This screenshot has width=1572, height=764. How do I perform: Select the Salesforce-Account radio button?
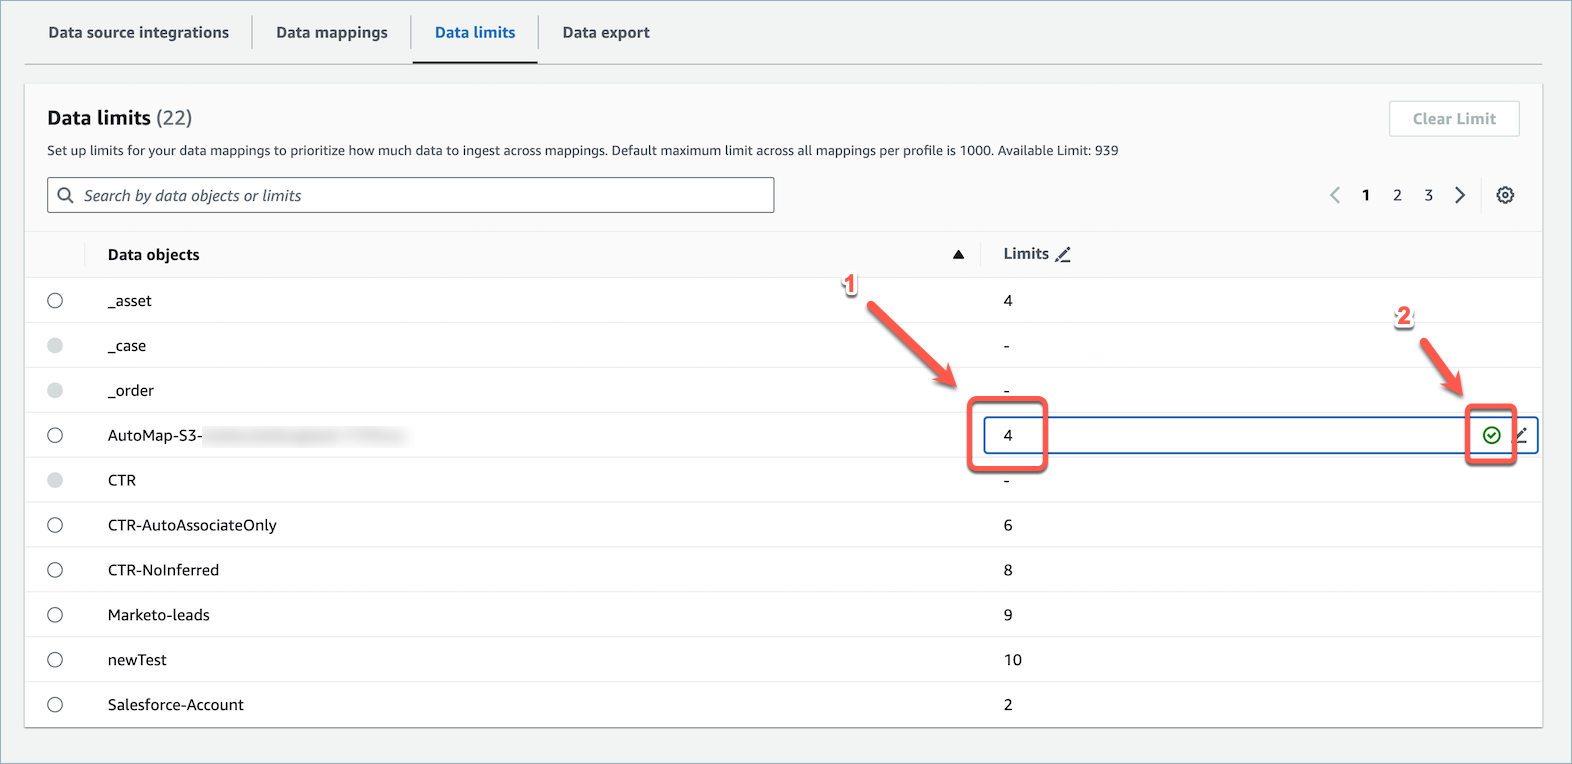click(x=55, y=705)
